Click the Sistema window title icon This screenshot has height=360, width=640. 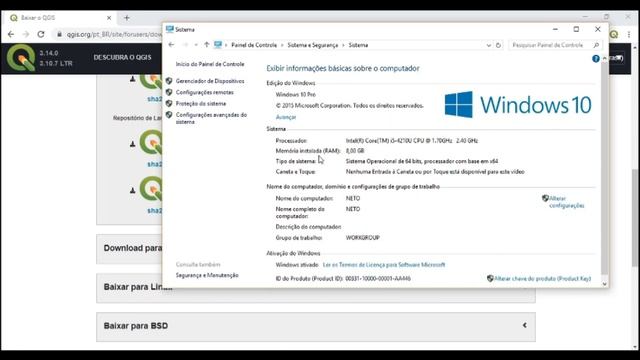[170, 29]
